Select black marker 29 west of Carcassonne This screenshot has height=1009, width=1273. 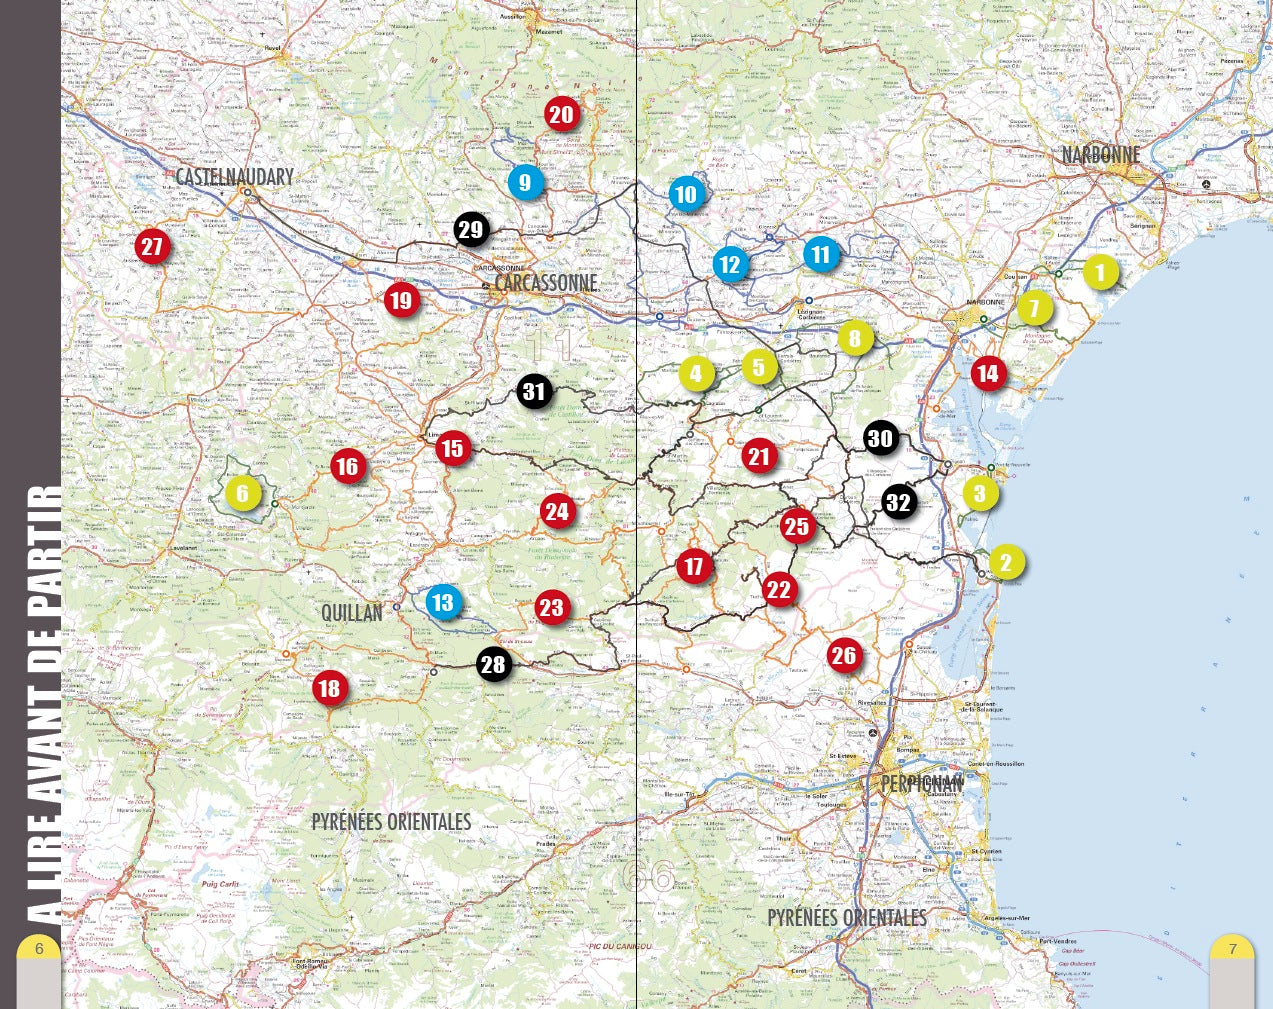tap(470, 229)
